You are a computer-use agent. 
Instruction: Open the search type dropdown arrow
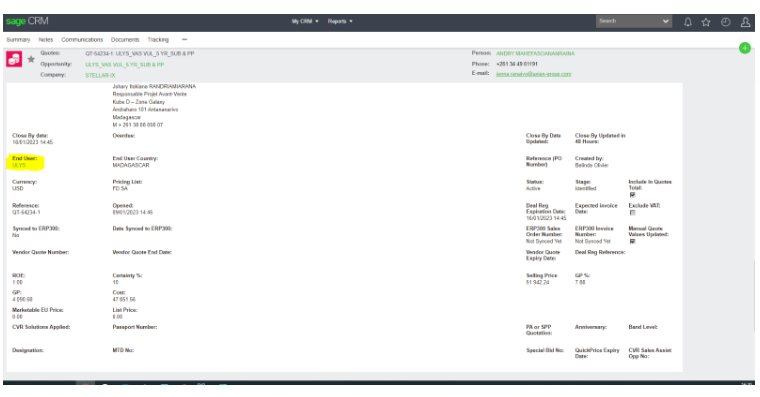(665, 21)
